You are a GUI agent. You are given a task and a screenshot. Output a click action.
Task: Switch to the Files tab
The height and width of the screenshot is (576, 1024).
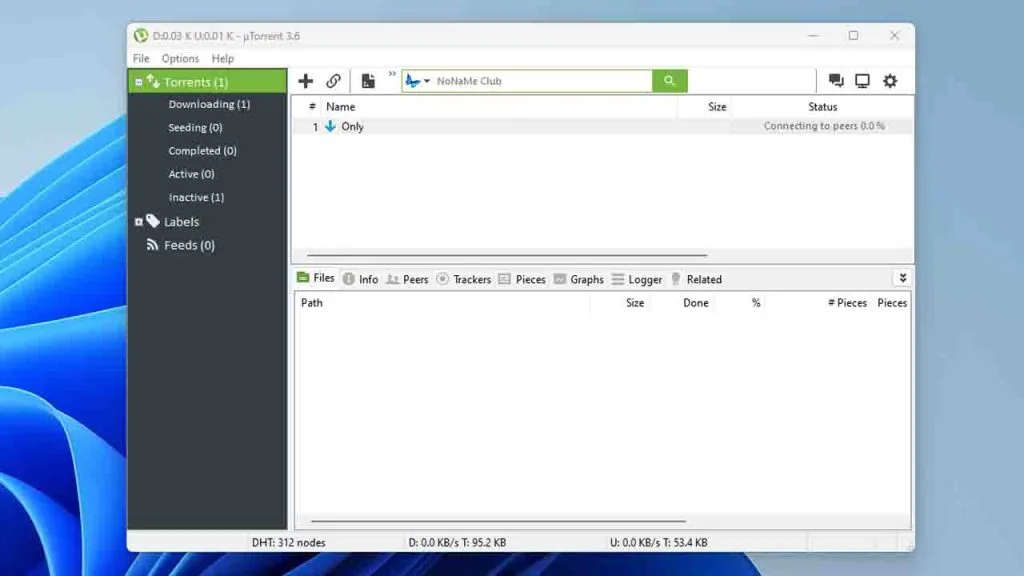point(316,278)
